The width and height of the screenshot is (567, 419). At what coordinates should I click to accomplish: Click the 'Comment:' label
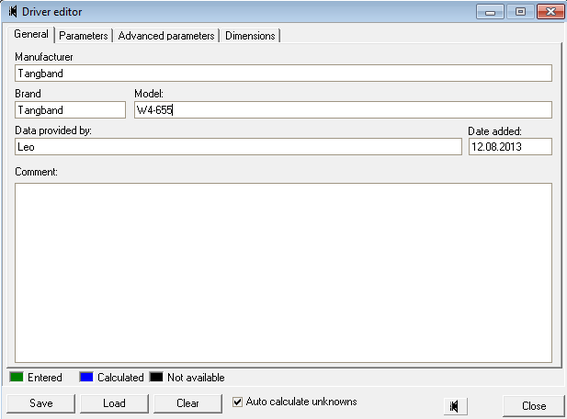pos(36,172)
